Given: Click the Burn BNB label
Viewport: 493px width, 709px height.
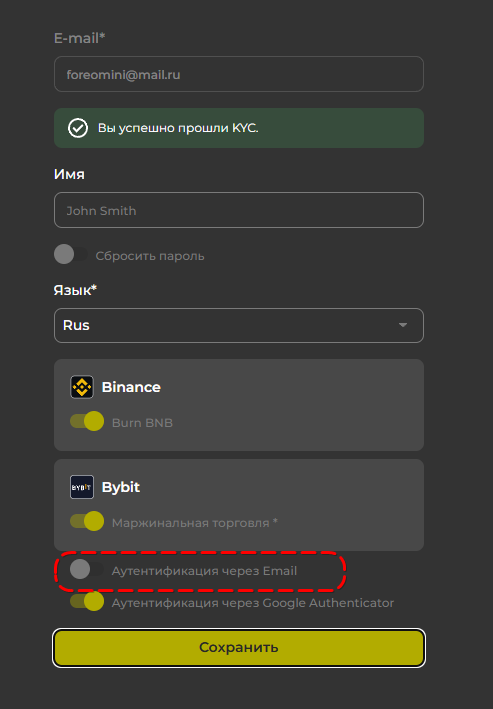Looking at the screenshot, I should tap(142, 423).
